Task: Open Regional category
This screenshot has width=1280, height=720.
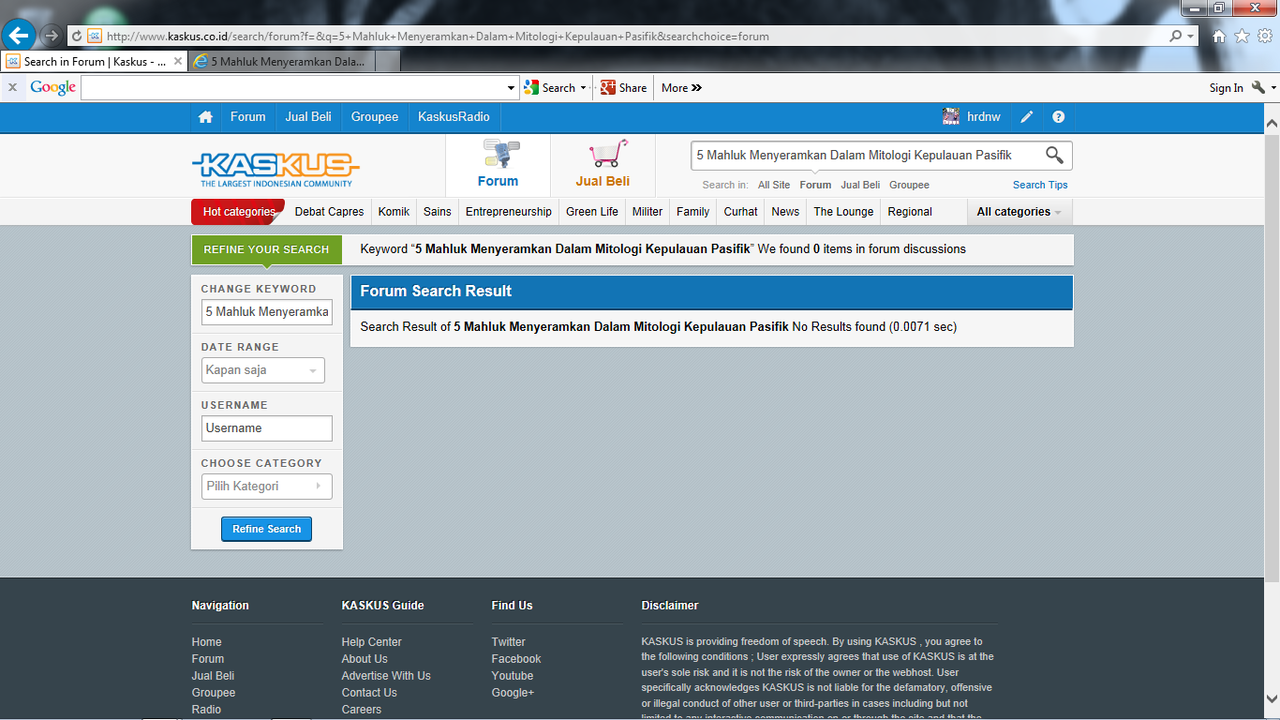Action: pos(910,212)
